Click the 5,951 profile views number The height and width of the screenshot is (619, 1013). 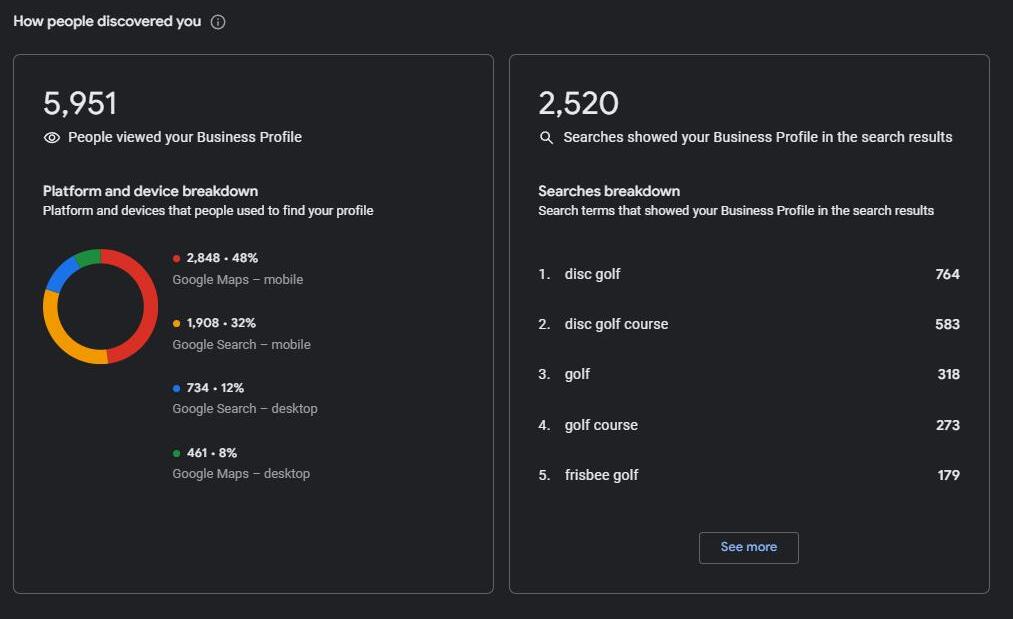80,104
